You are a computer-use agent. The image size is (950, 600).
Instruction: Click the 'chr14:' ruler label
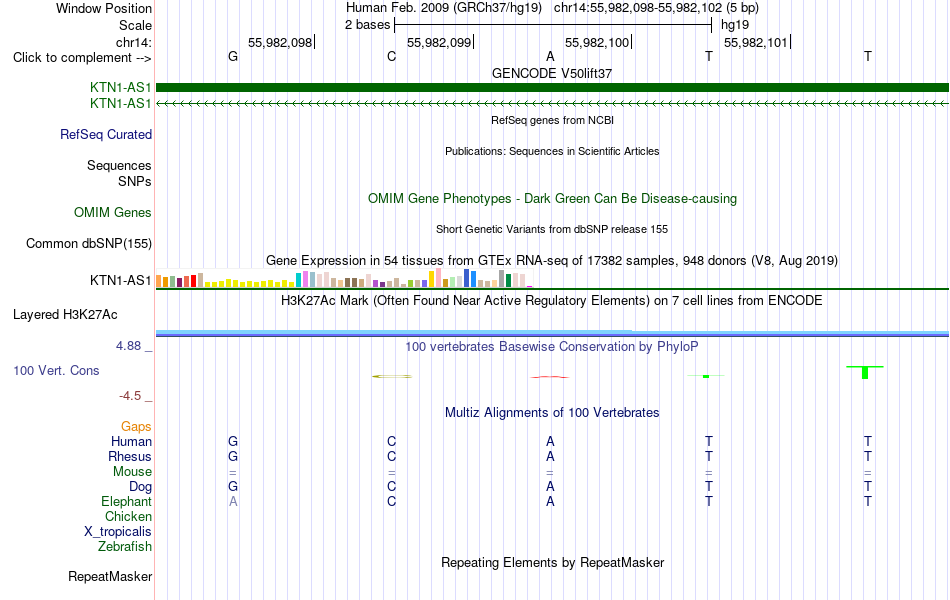coord(134,42)
